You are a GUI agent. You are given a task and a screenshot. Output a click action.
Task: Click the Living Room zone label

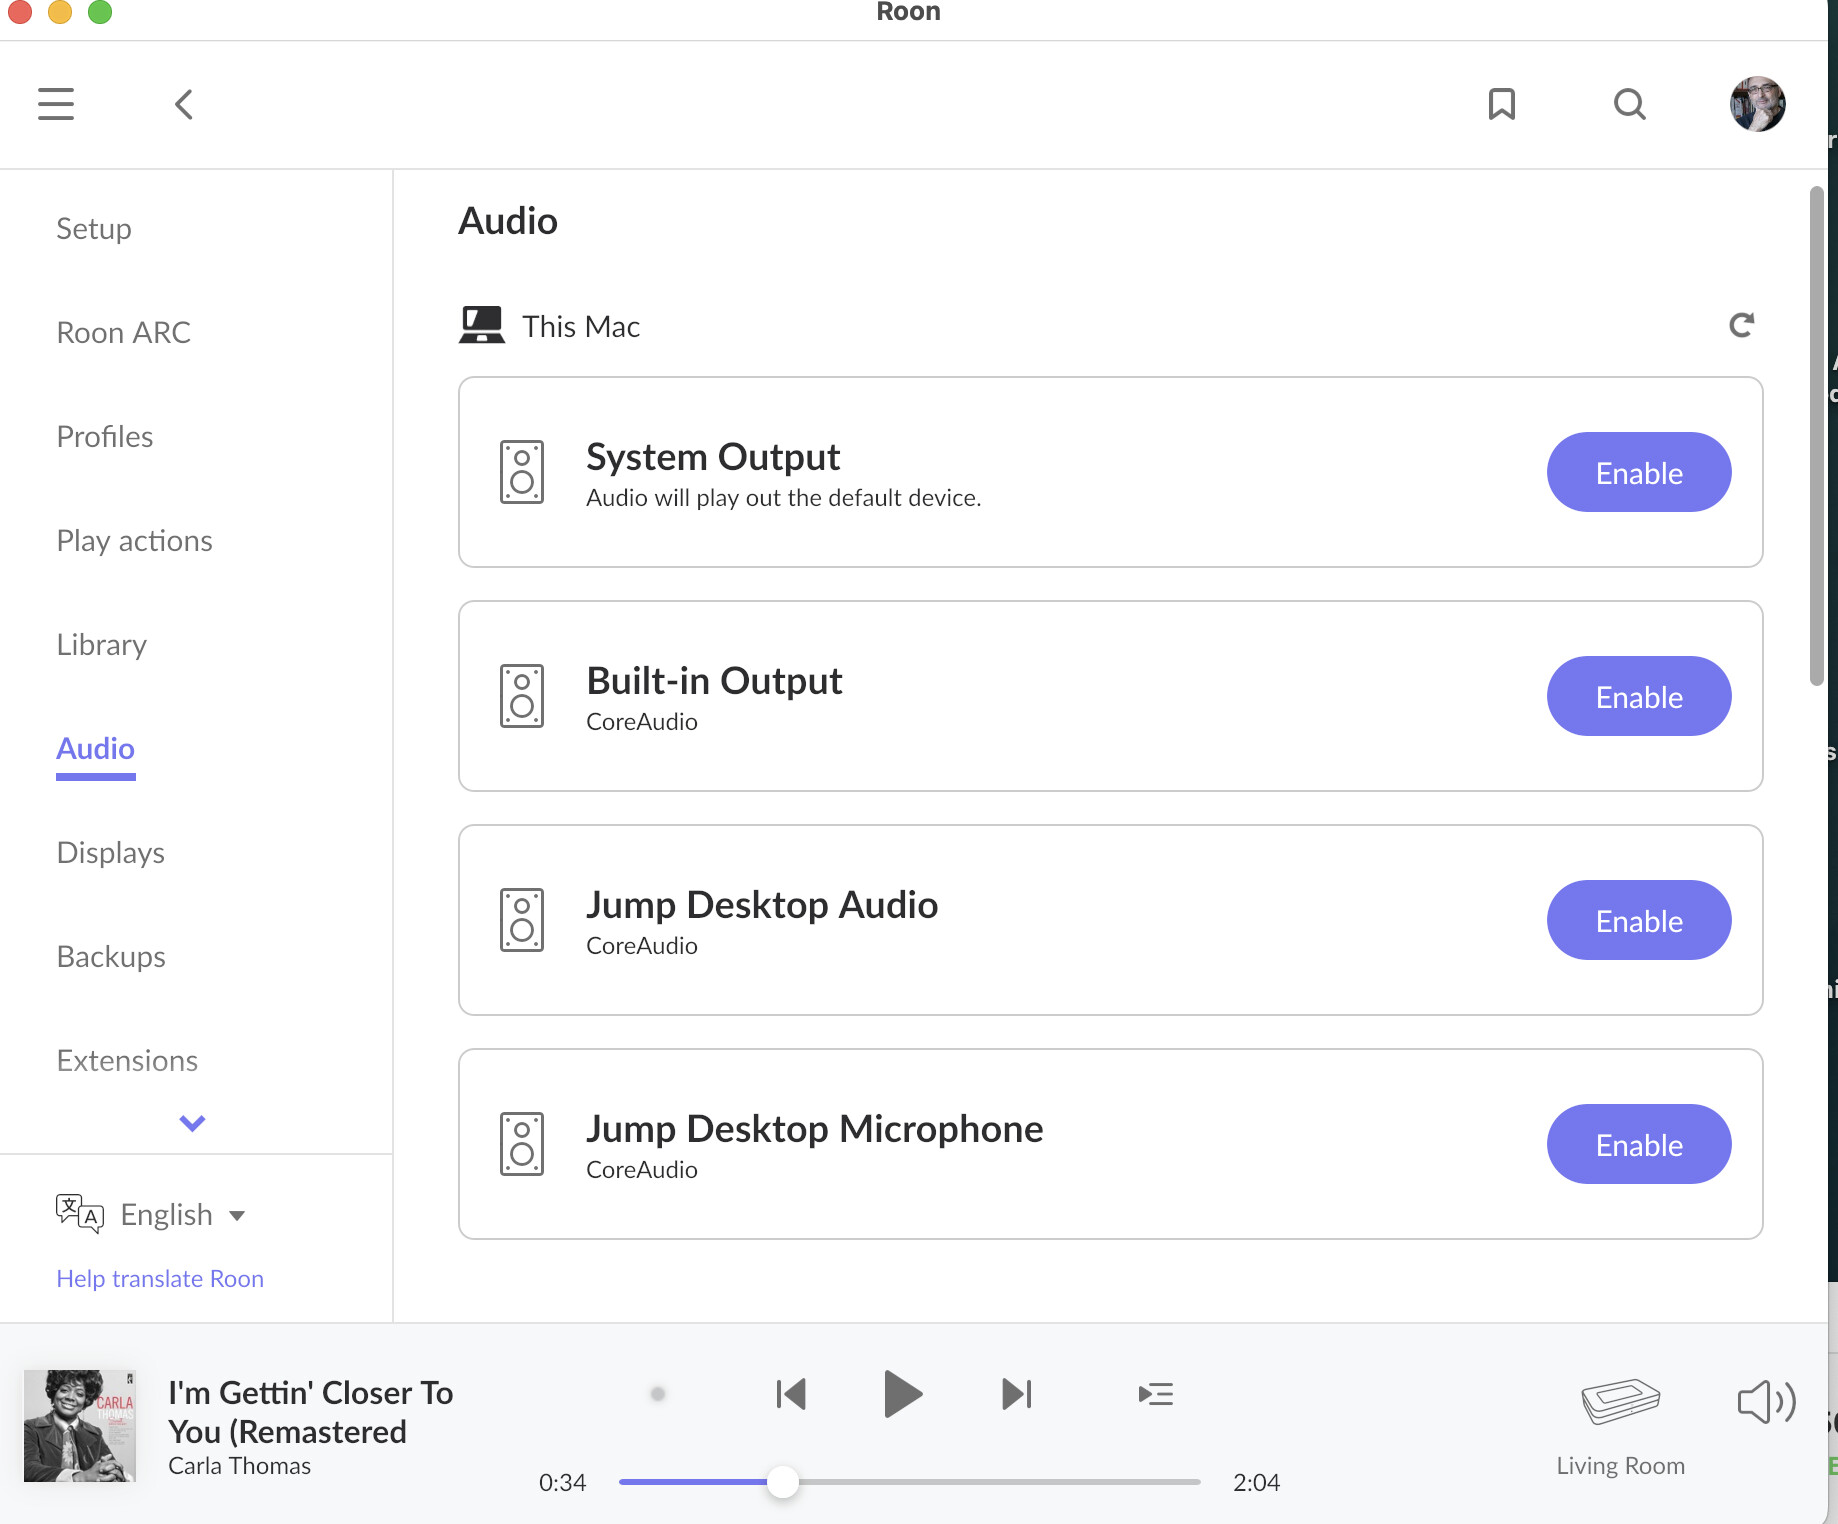(1620, 1466)
